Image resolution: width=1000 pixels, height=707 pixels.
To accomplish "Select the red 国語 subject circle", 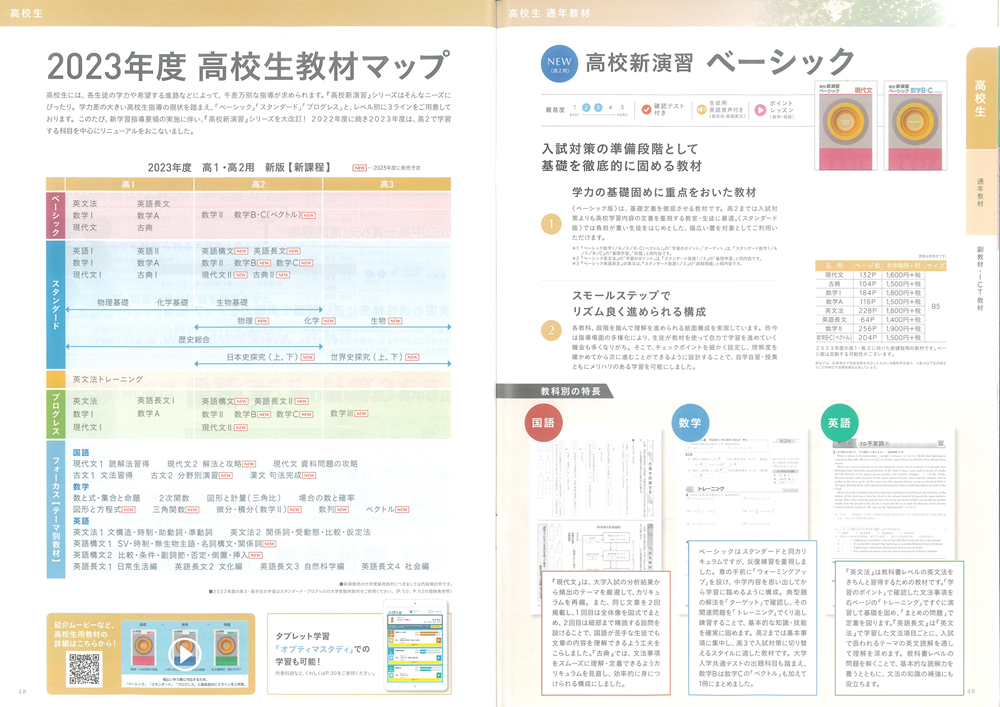I will coord(543,423).
